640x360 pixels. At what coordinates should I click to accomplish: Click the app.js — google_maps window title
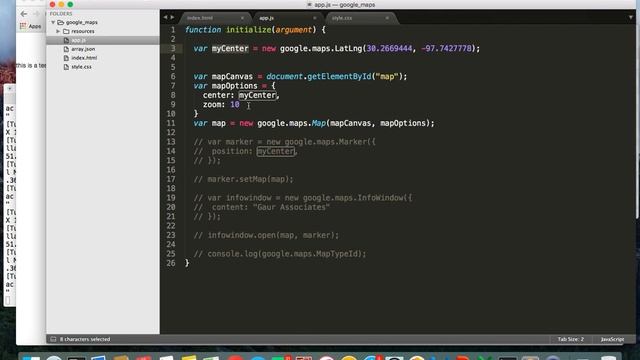(344, 4)
